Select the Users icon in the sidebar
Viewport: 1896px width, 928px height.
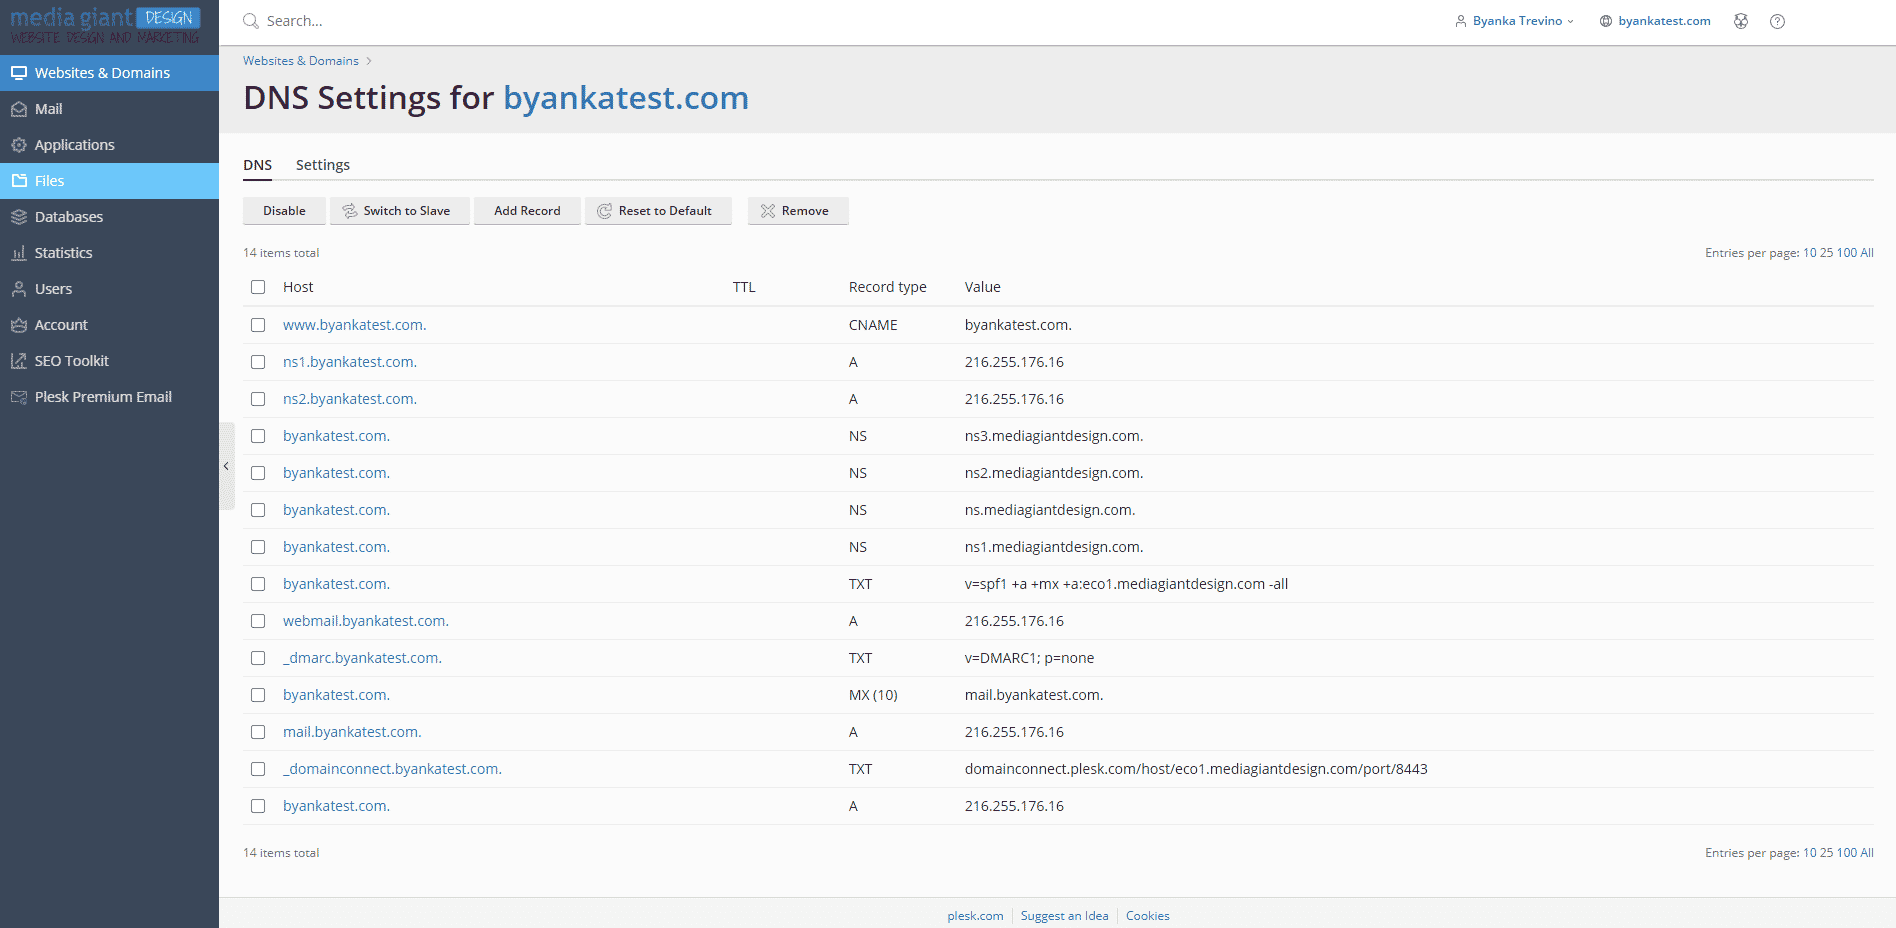(19, 288)
